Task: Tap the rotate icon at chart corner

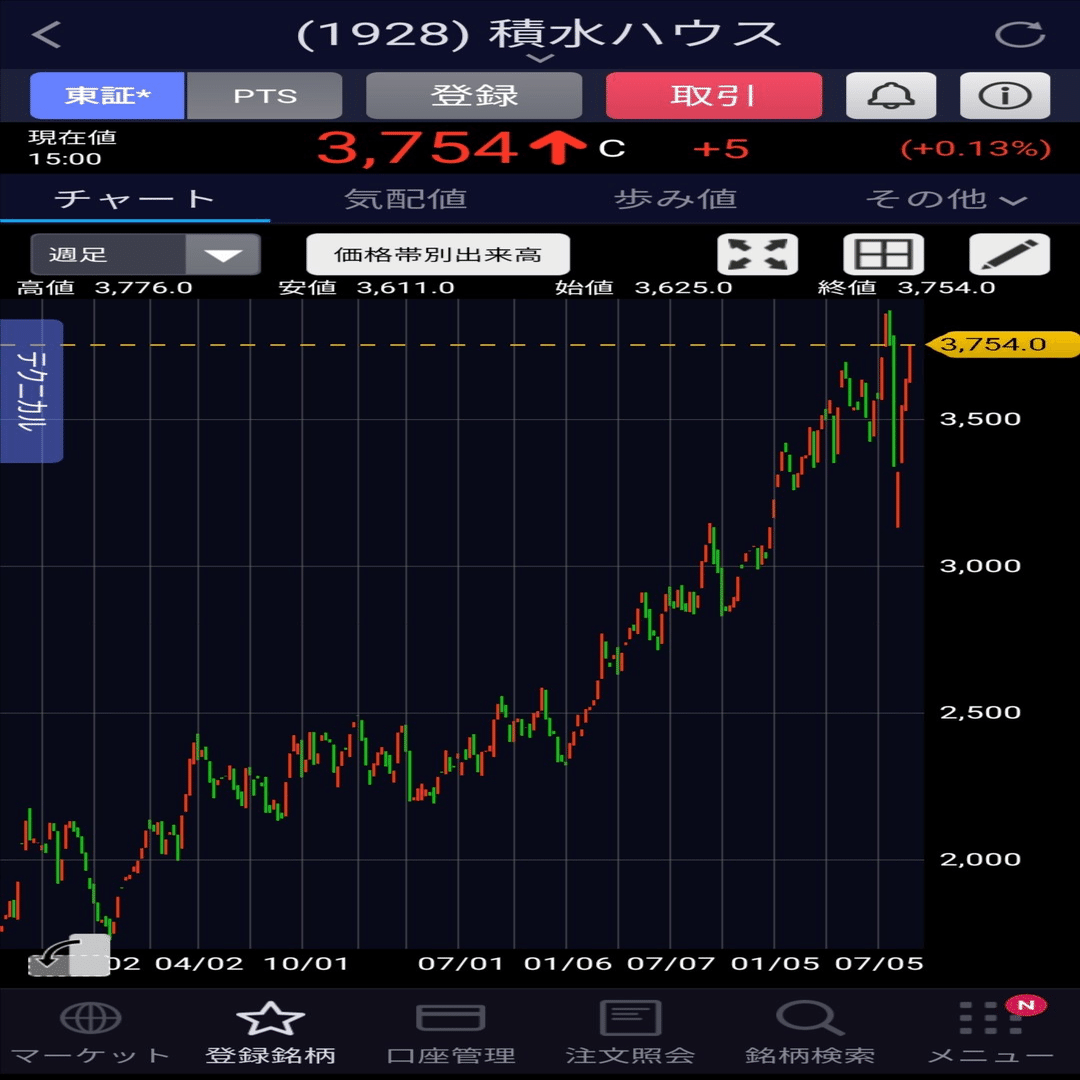Action: [x=69, y=955]
